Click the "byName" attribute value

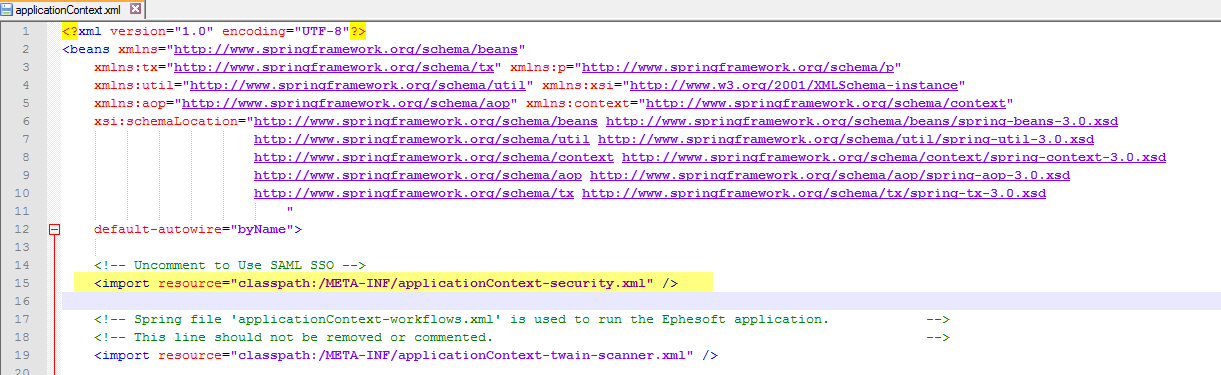point(262,229)
